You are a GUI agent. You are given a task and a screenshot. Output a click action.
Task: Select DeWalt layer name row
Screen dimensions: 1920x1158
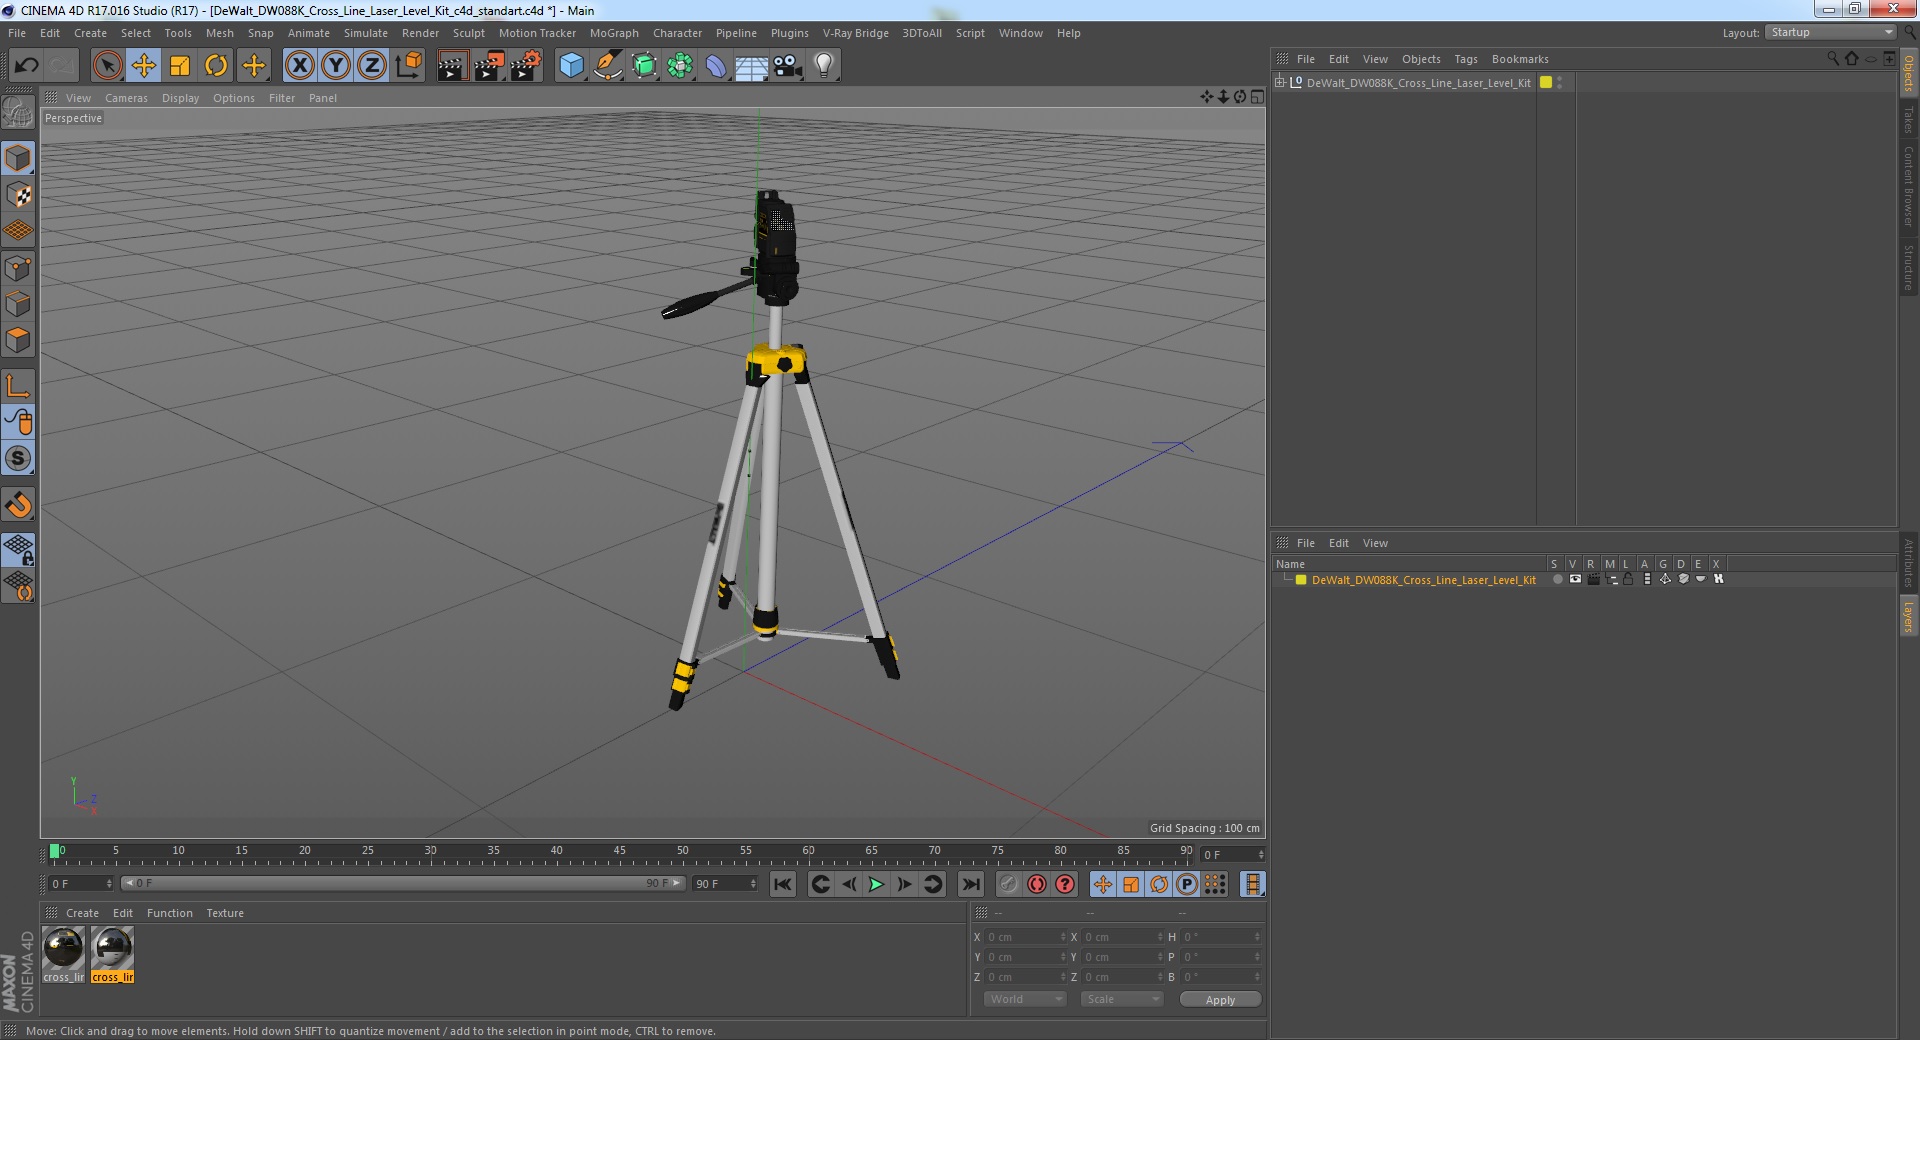[1423, 580]
